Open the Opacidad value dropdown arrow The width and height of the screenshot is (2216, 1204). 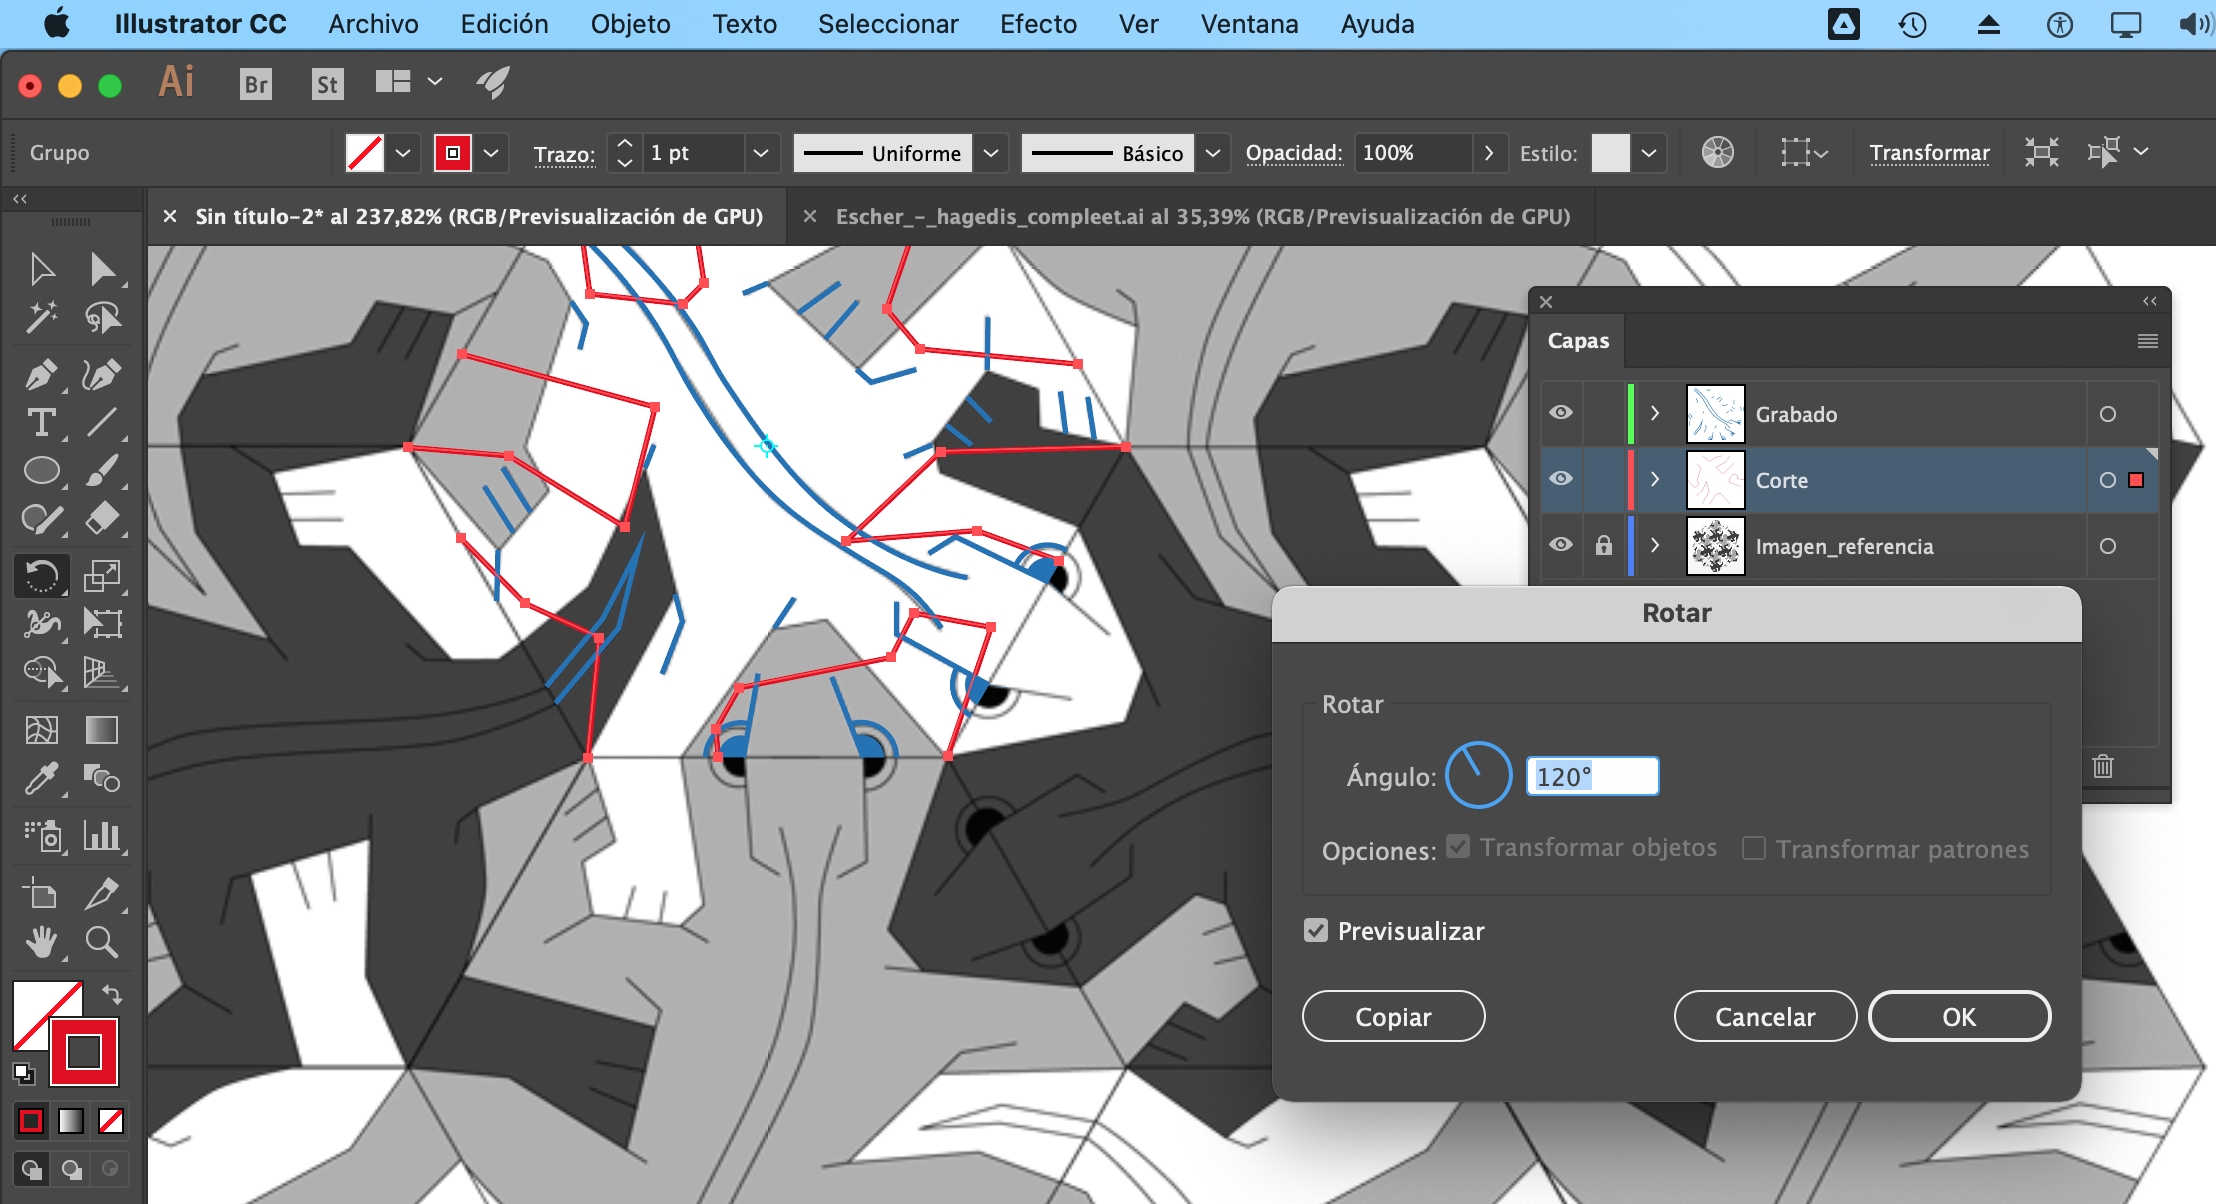[x=1489, y=153]
